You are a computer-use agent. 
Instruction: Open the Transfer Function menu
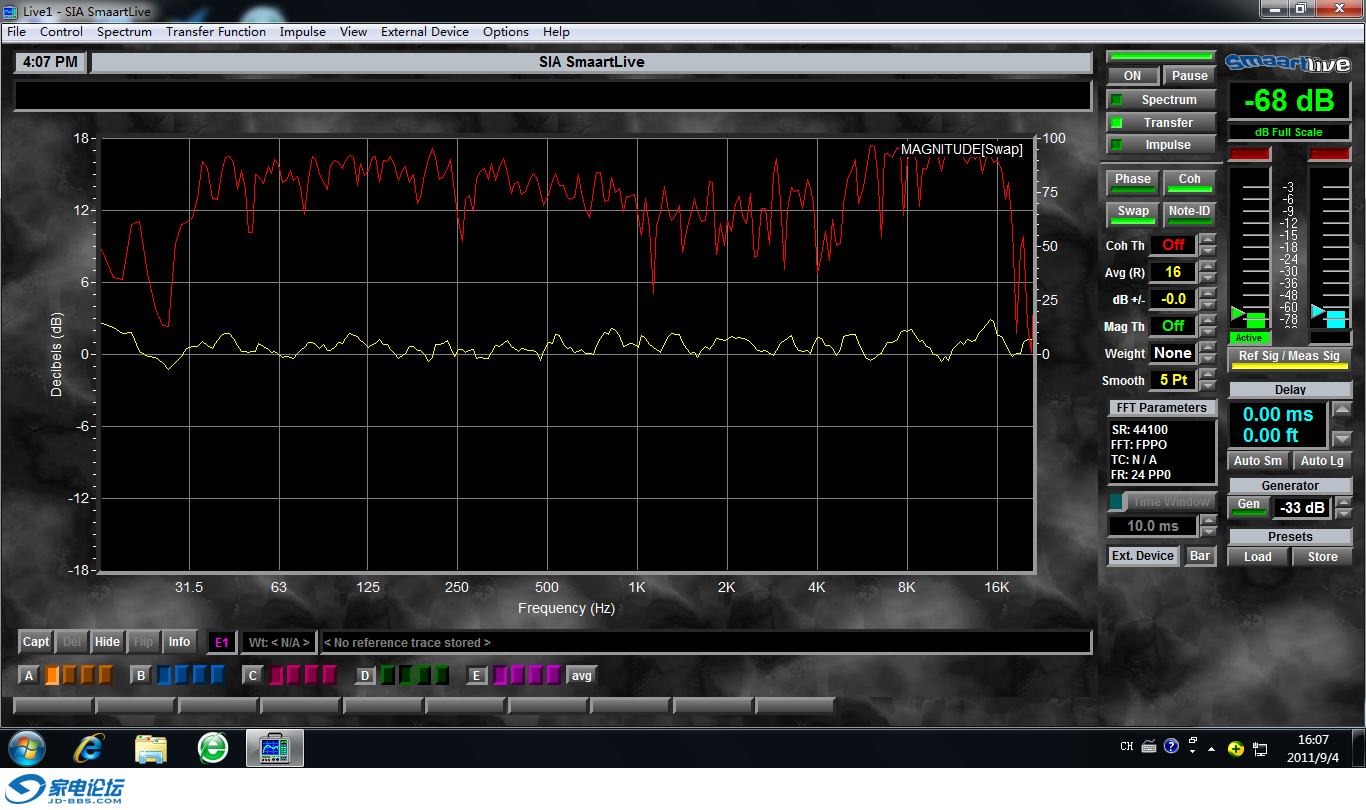pos(216,31)
